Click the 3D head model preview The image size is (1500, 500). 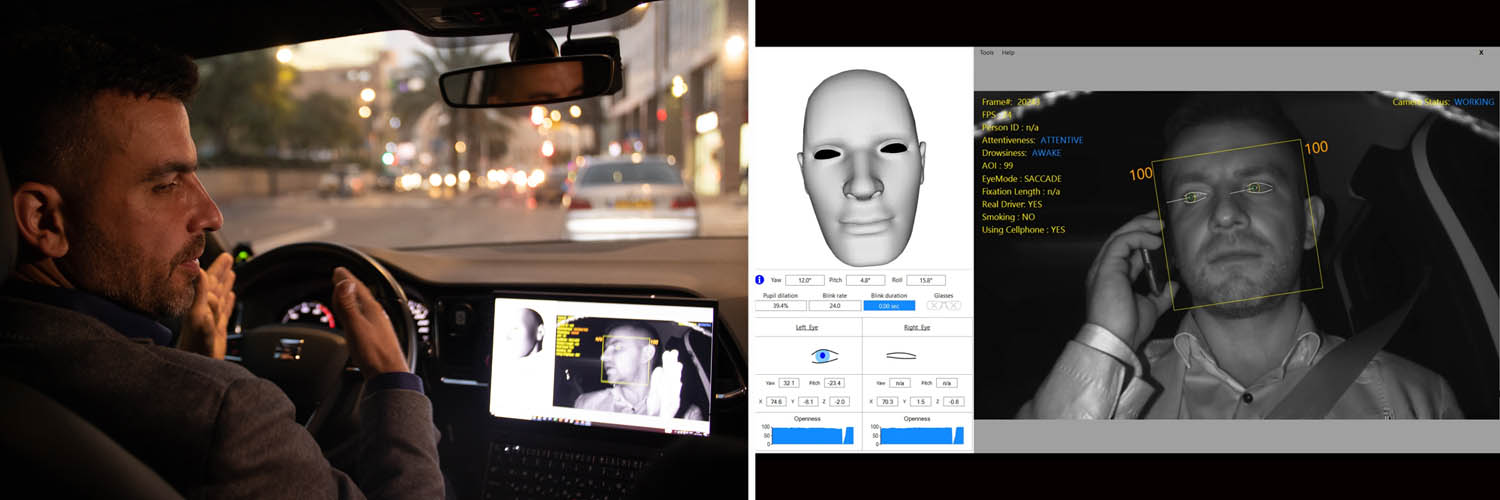coord(863,168)
